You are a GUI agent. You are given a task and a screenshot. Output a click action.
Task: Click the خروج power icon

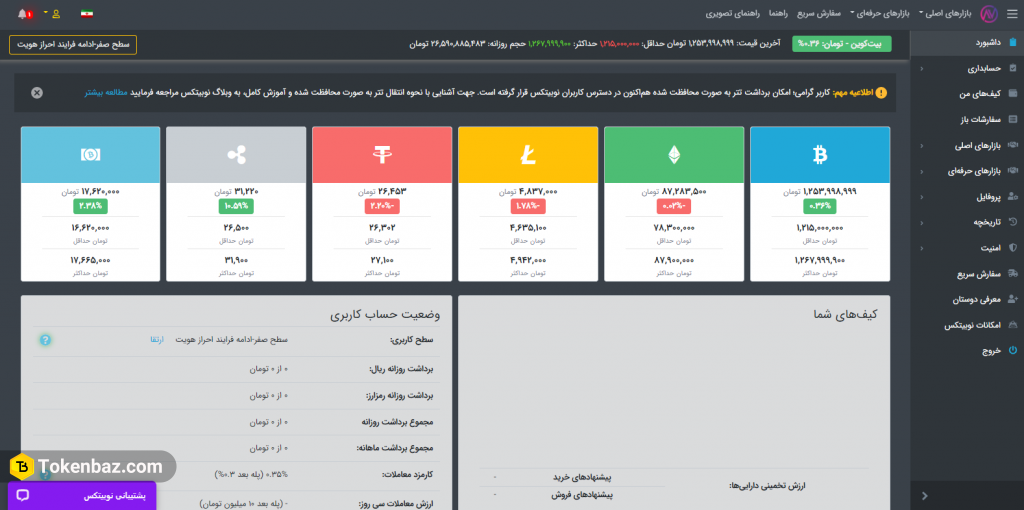click(x=1012, y=350)
